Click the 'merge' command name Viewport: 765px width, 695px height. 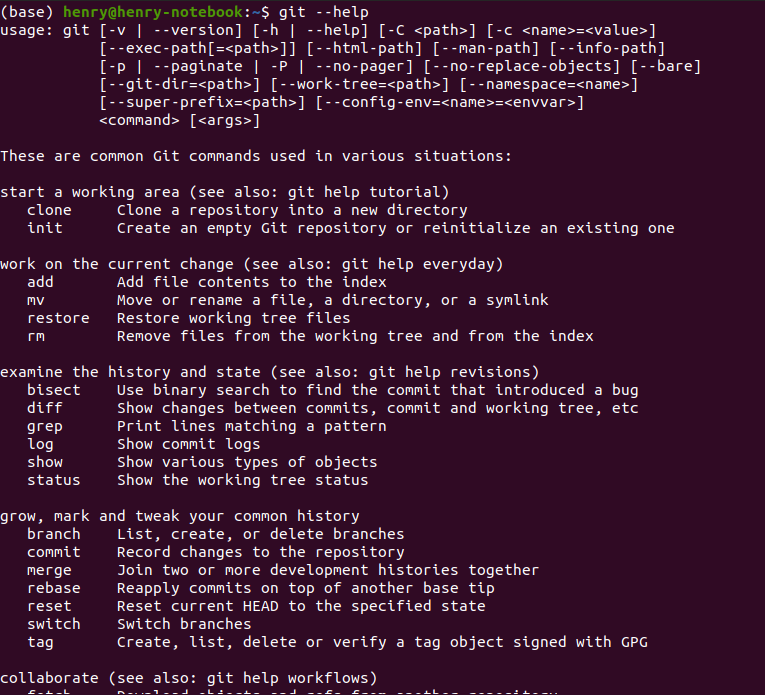(49, 570)
